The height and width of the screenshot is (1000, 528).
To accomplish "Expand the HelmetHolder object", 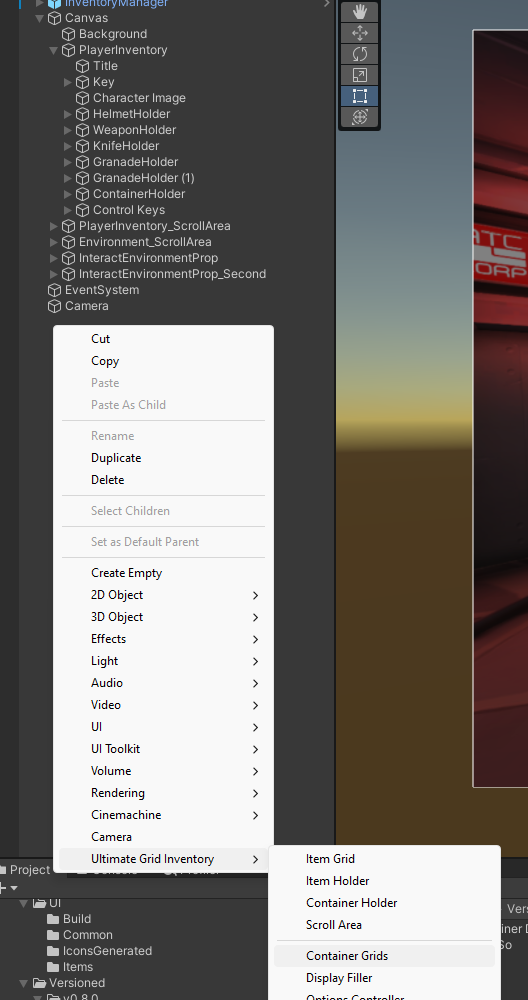I will [68, 114].
